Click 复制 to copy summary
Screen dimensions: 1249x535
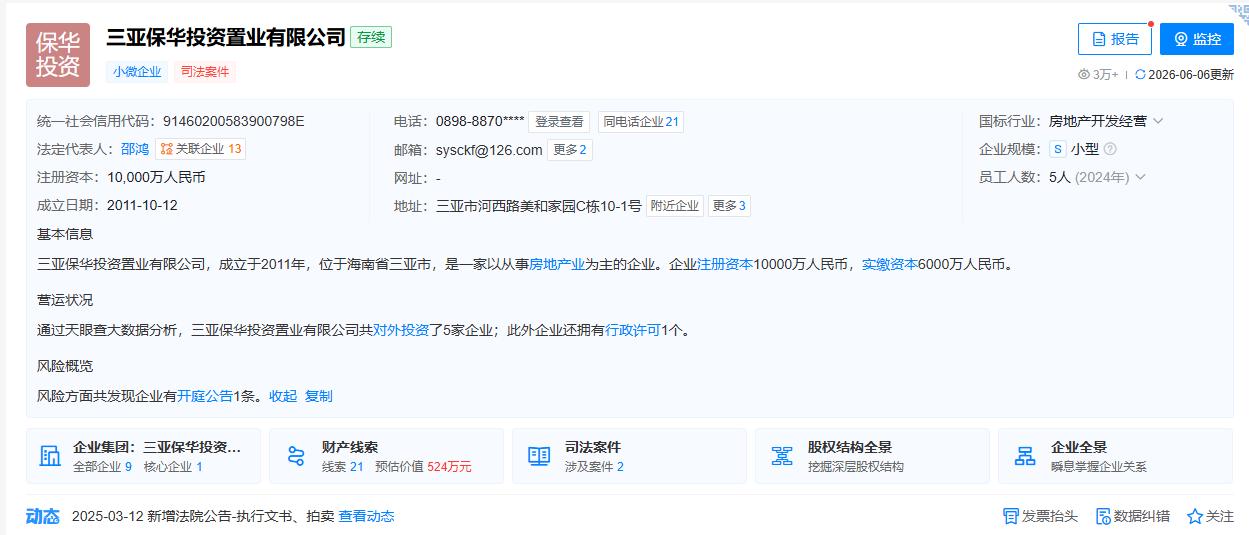click(319, 396)
